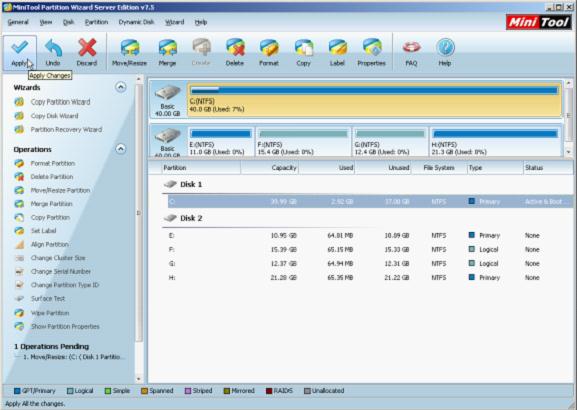Select the Move/Resize toolbar icon
Image resolution: width=577 pixels, height=410 pixels.
tap(130, 48)
